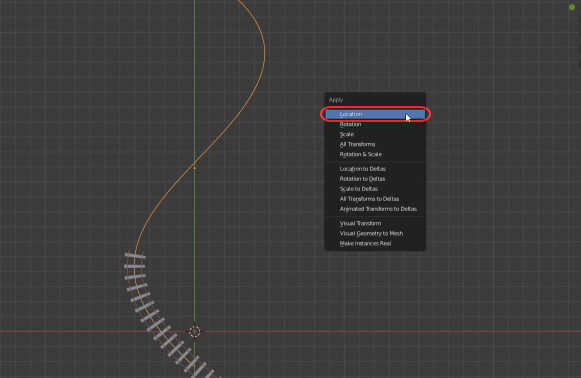Pick All Transforms to Deltas
The image size is (581, 378).
375,199
